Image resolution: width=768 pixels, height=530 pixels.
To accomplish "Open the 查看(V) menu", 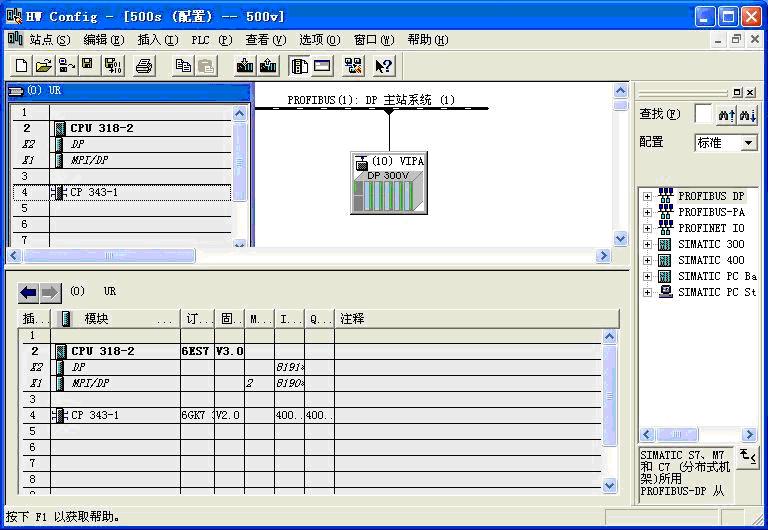I will coord(265,40).
